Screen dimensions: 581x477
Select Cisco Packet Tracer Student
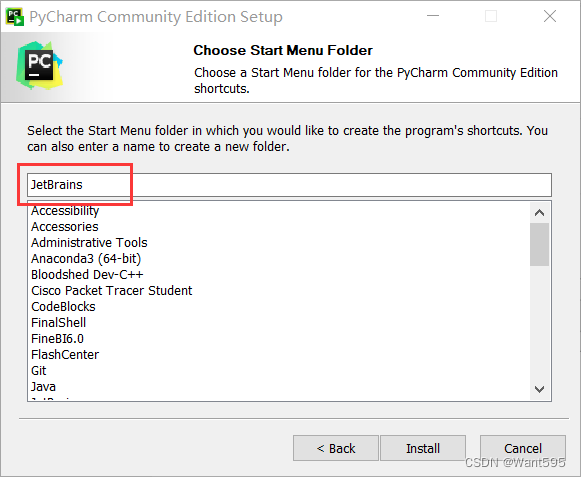pyautogui.click(x=112, y=290)
